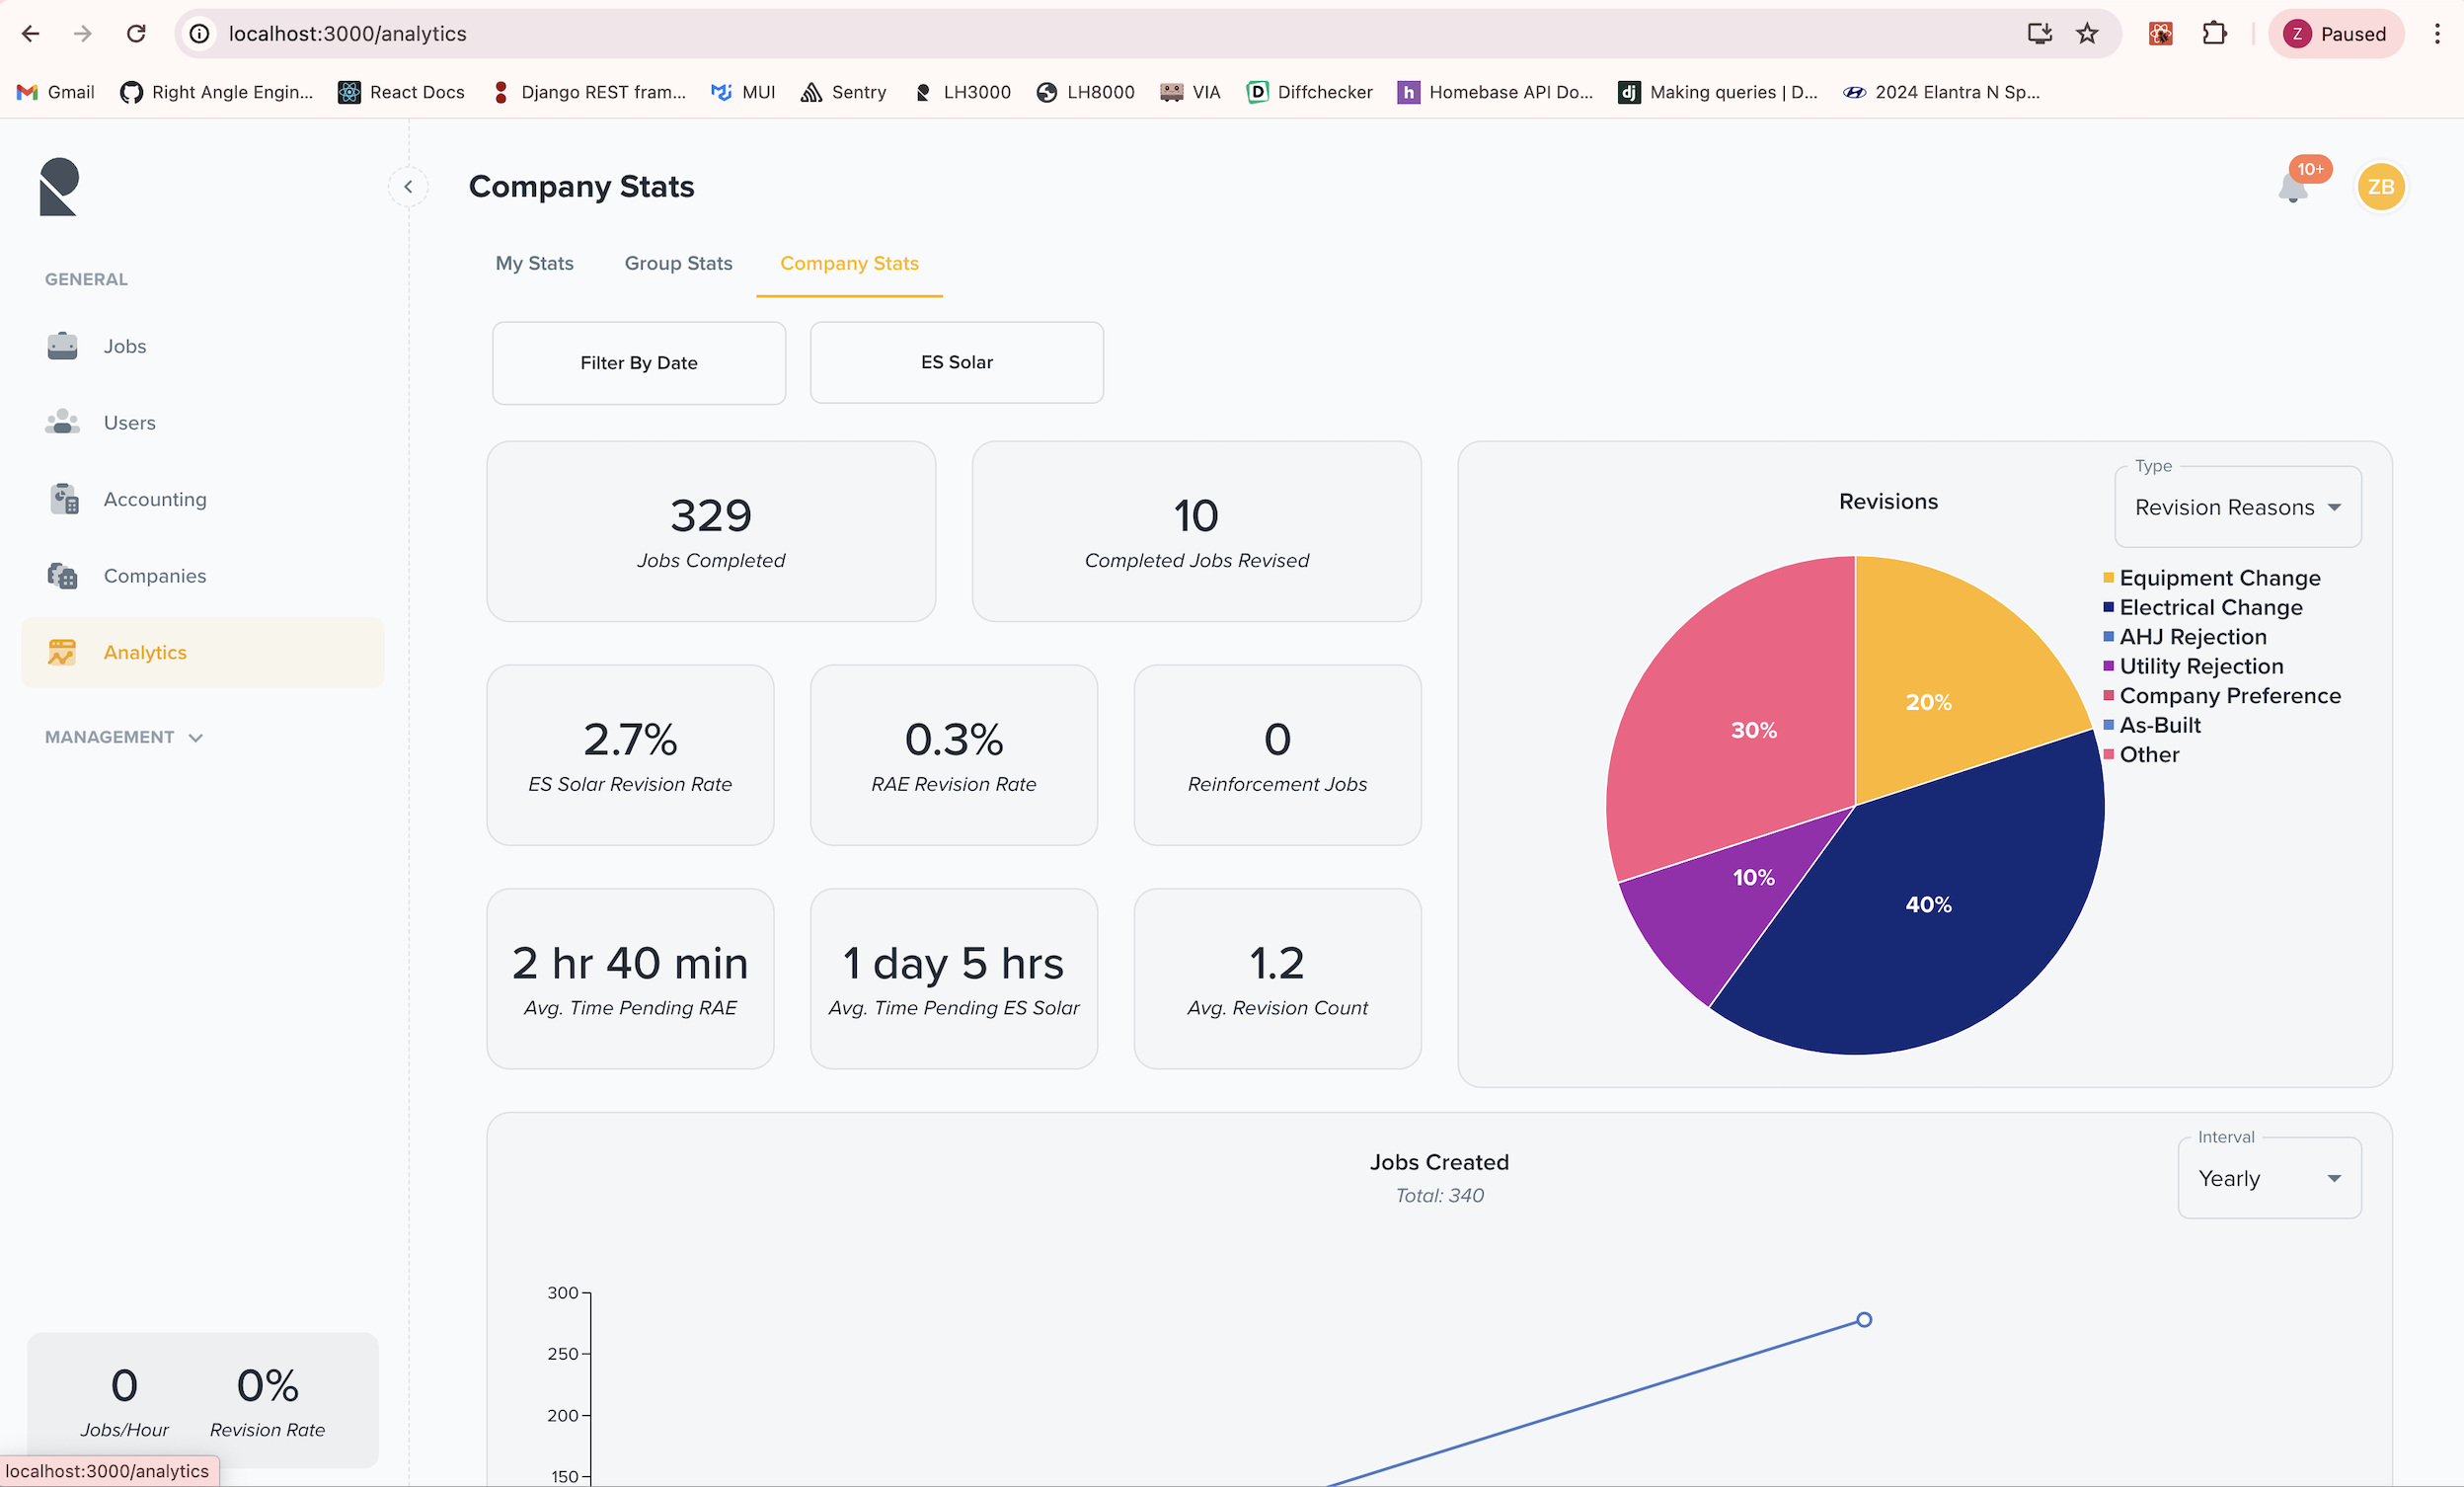Open the Yearly interval dropdown
This screenshot has height=1487, width=2464.
2269,1178
